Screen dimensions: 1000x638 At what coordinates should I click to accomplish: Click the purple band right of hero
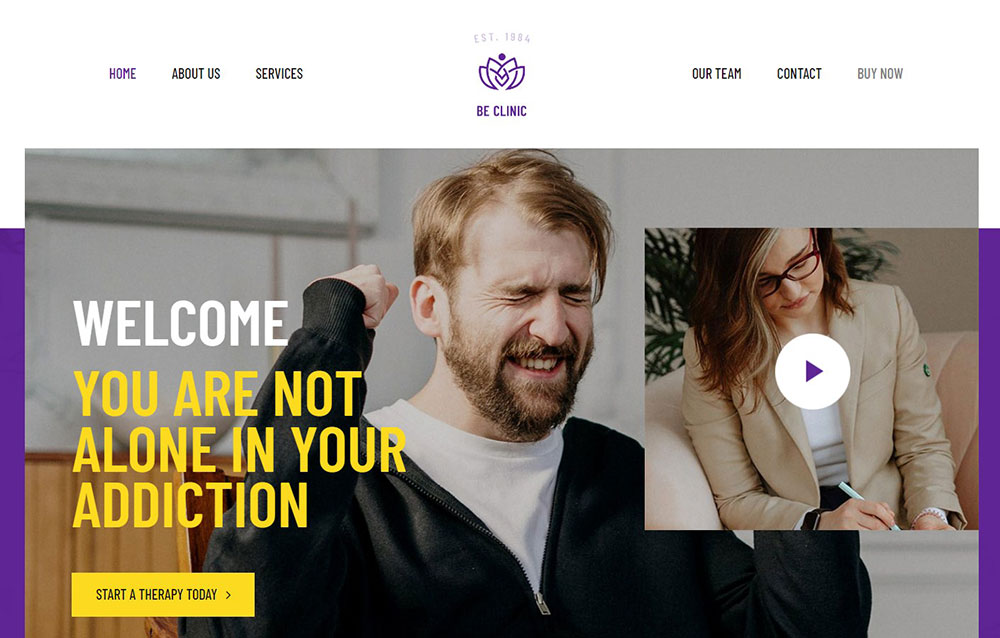coord(989,433)
